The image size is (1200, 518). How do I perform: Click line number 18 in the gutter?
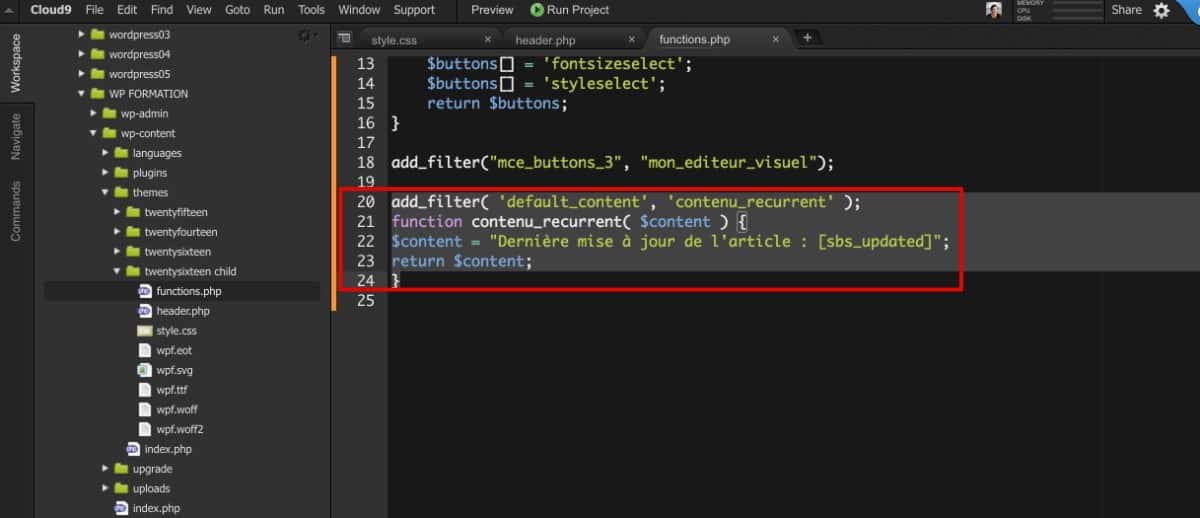pyautogui.click(x=365, y=162)
